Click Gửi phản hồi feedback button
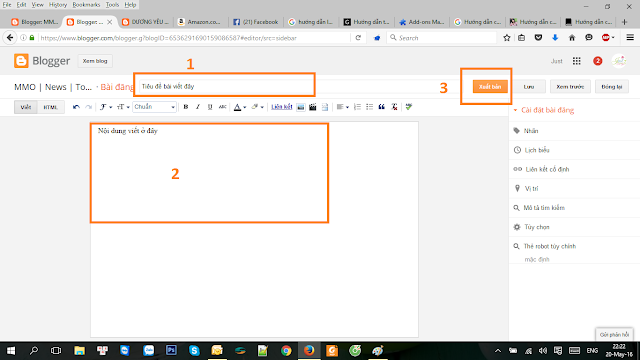 pos(614,334)
